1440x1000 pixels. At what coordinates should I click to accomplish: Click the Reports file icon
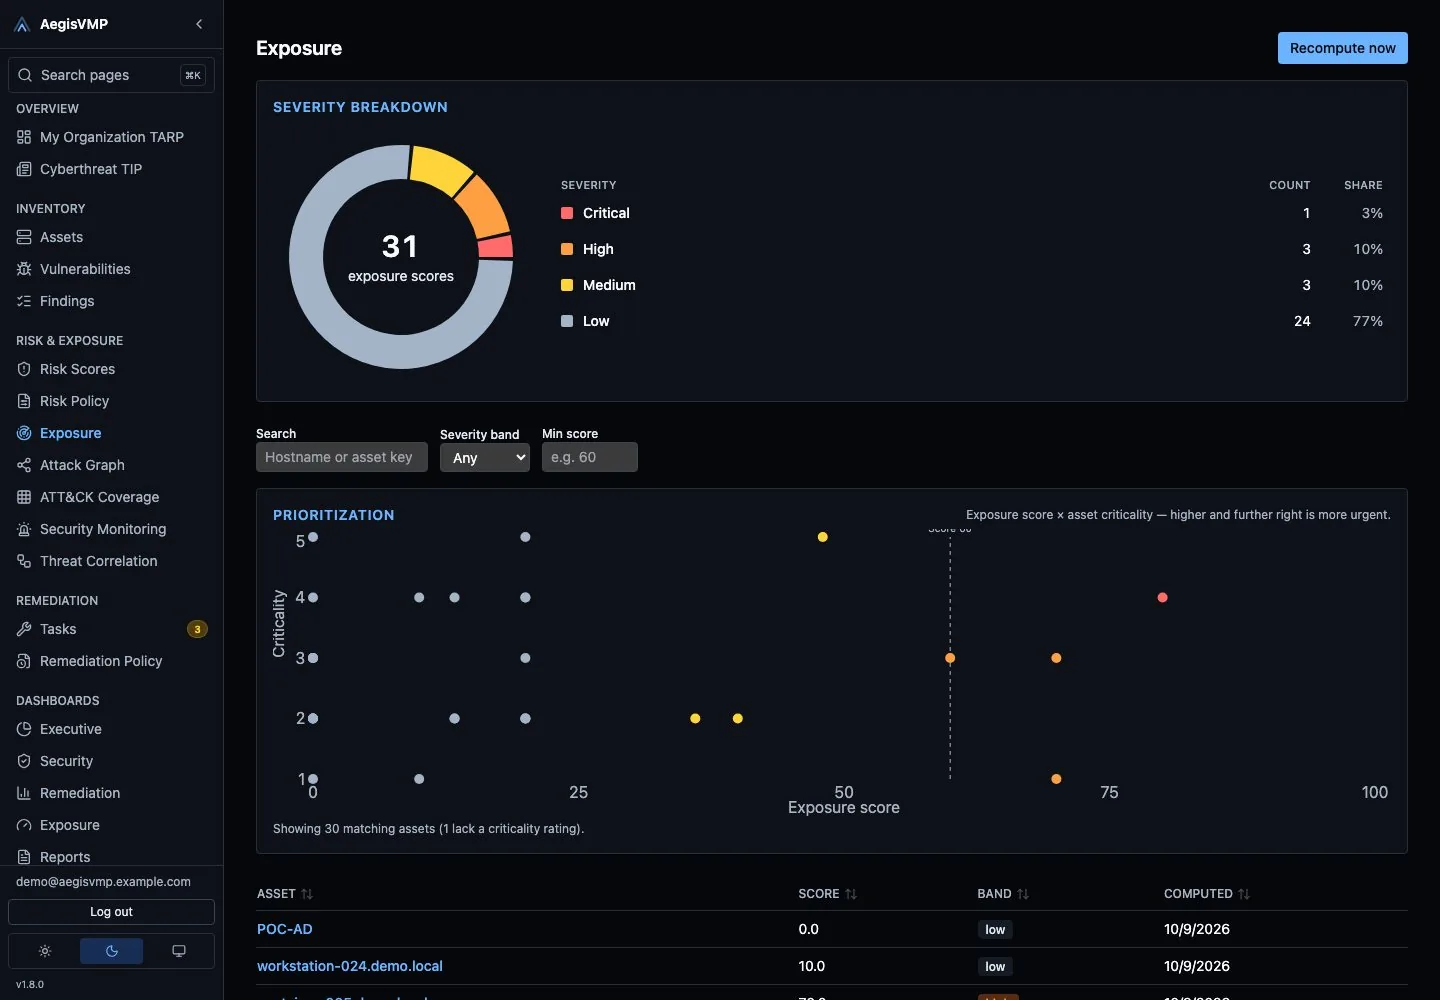[24, 857]
